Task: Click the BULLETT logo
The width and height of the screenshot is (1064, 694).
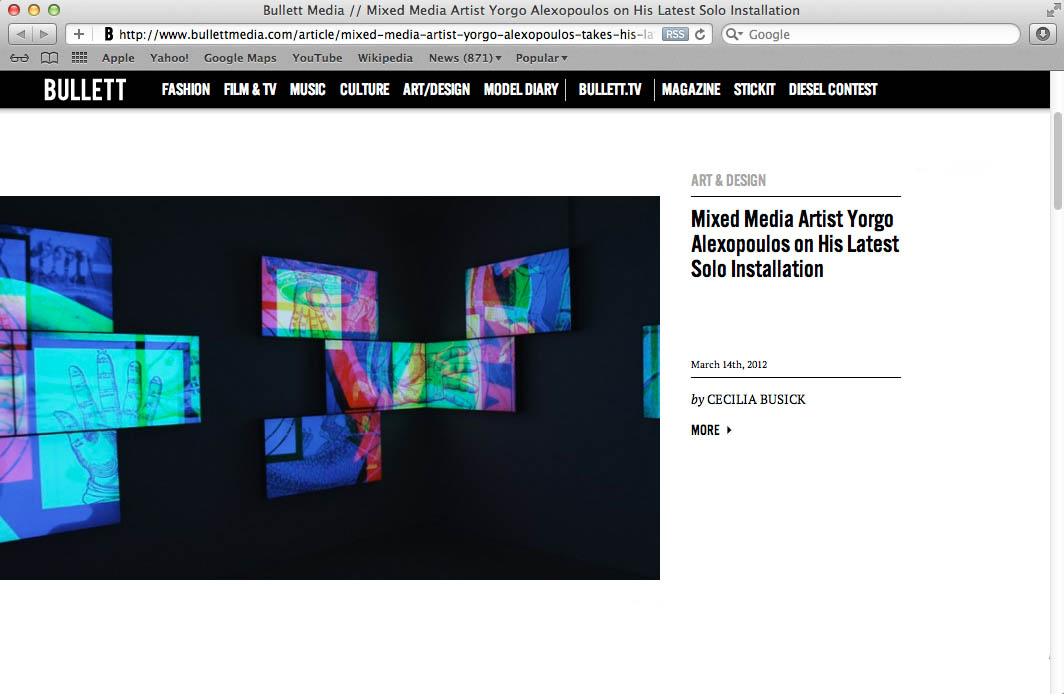Action: pyautogui.click(x=85, y=90)
